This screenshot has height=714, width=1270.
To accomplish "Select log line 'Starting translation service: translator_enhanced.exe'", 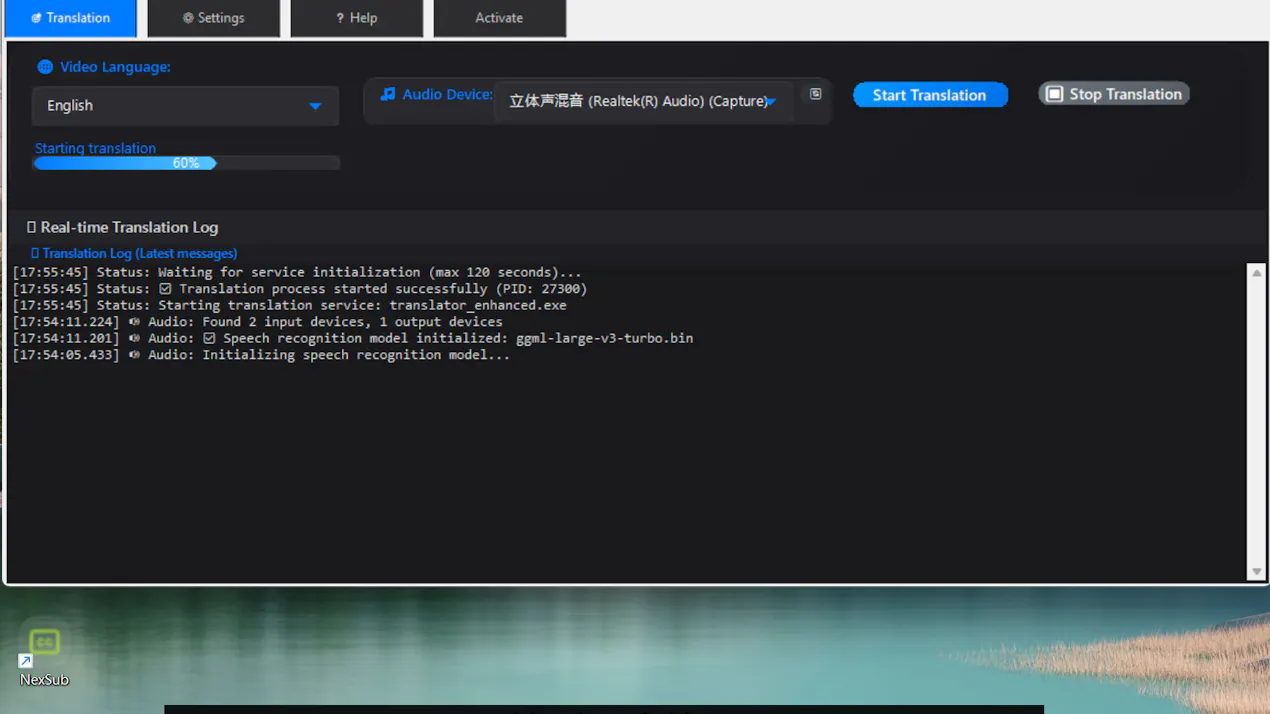I will coord(290,305).
